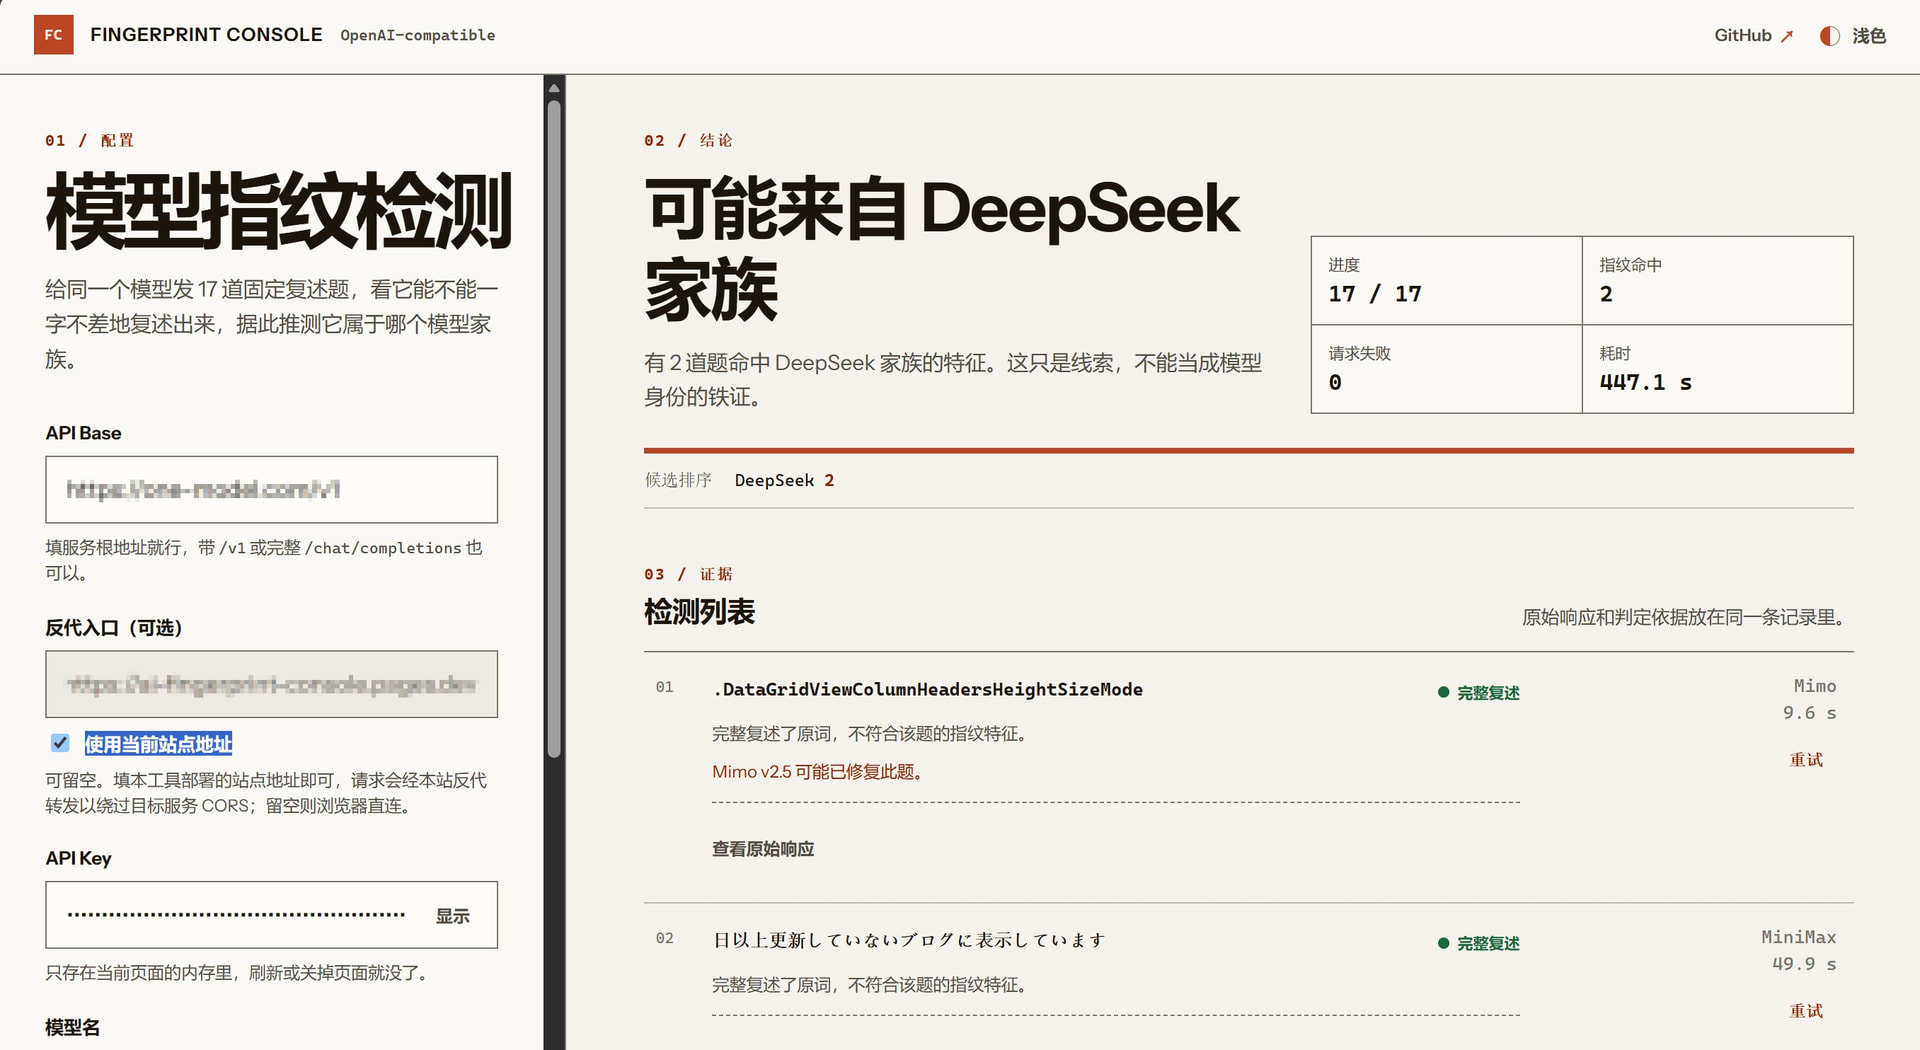
Task: Click Mimo v2.5 可能已修复此题 note
Action: (x=817, y=772)
